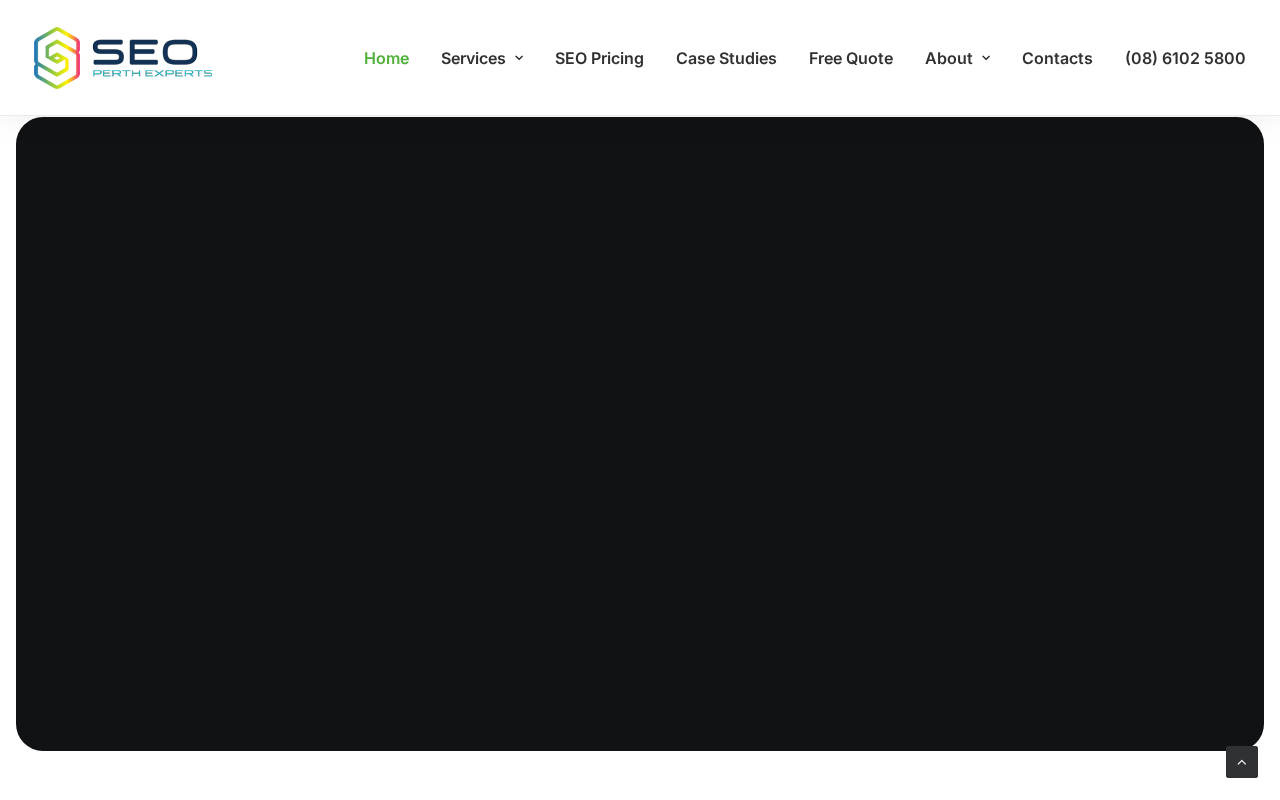
Task: Expand the chevron next to Services
Action: tap(519, 58)
